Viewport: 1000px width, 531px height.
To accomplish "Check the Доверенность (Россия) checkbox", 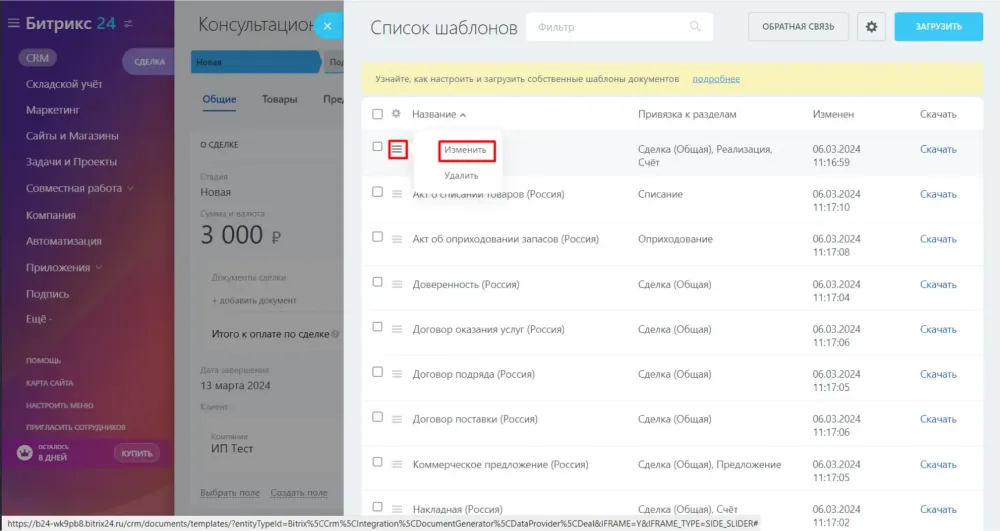I will click(378, 282).
